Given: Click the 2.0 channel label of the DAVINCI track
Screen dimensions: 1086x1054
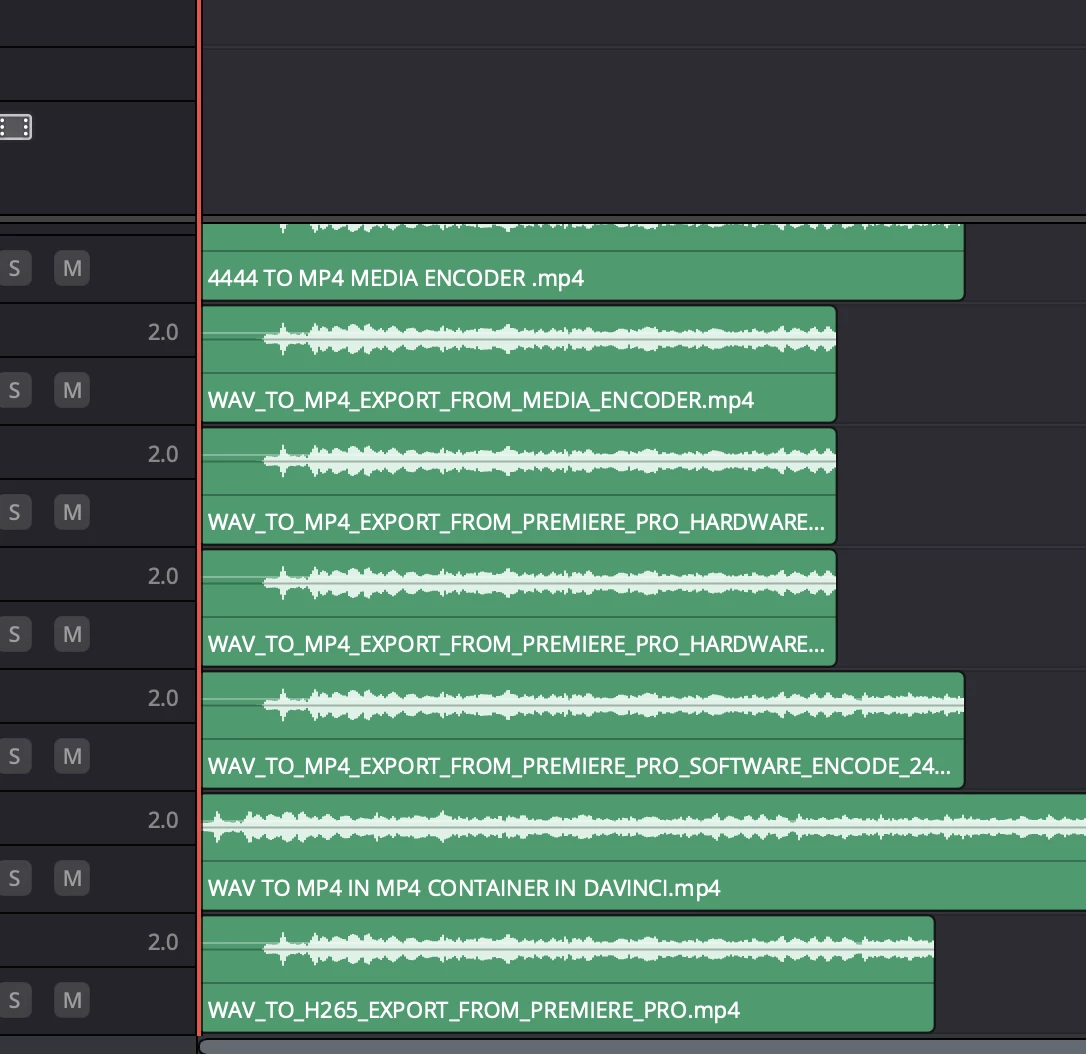Looking at the screenshot, I should click(163, 820).
